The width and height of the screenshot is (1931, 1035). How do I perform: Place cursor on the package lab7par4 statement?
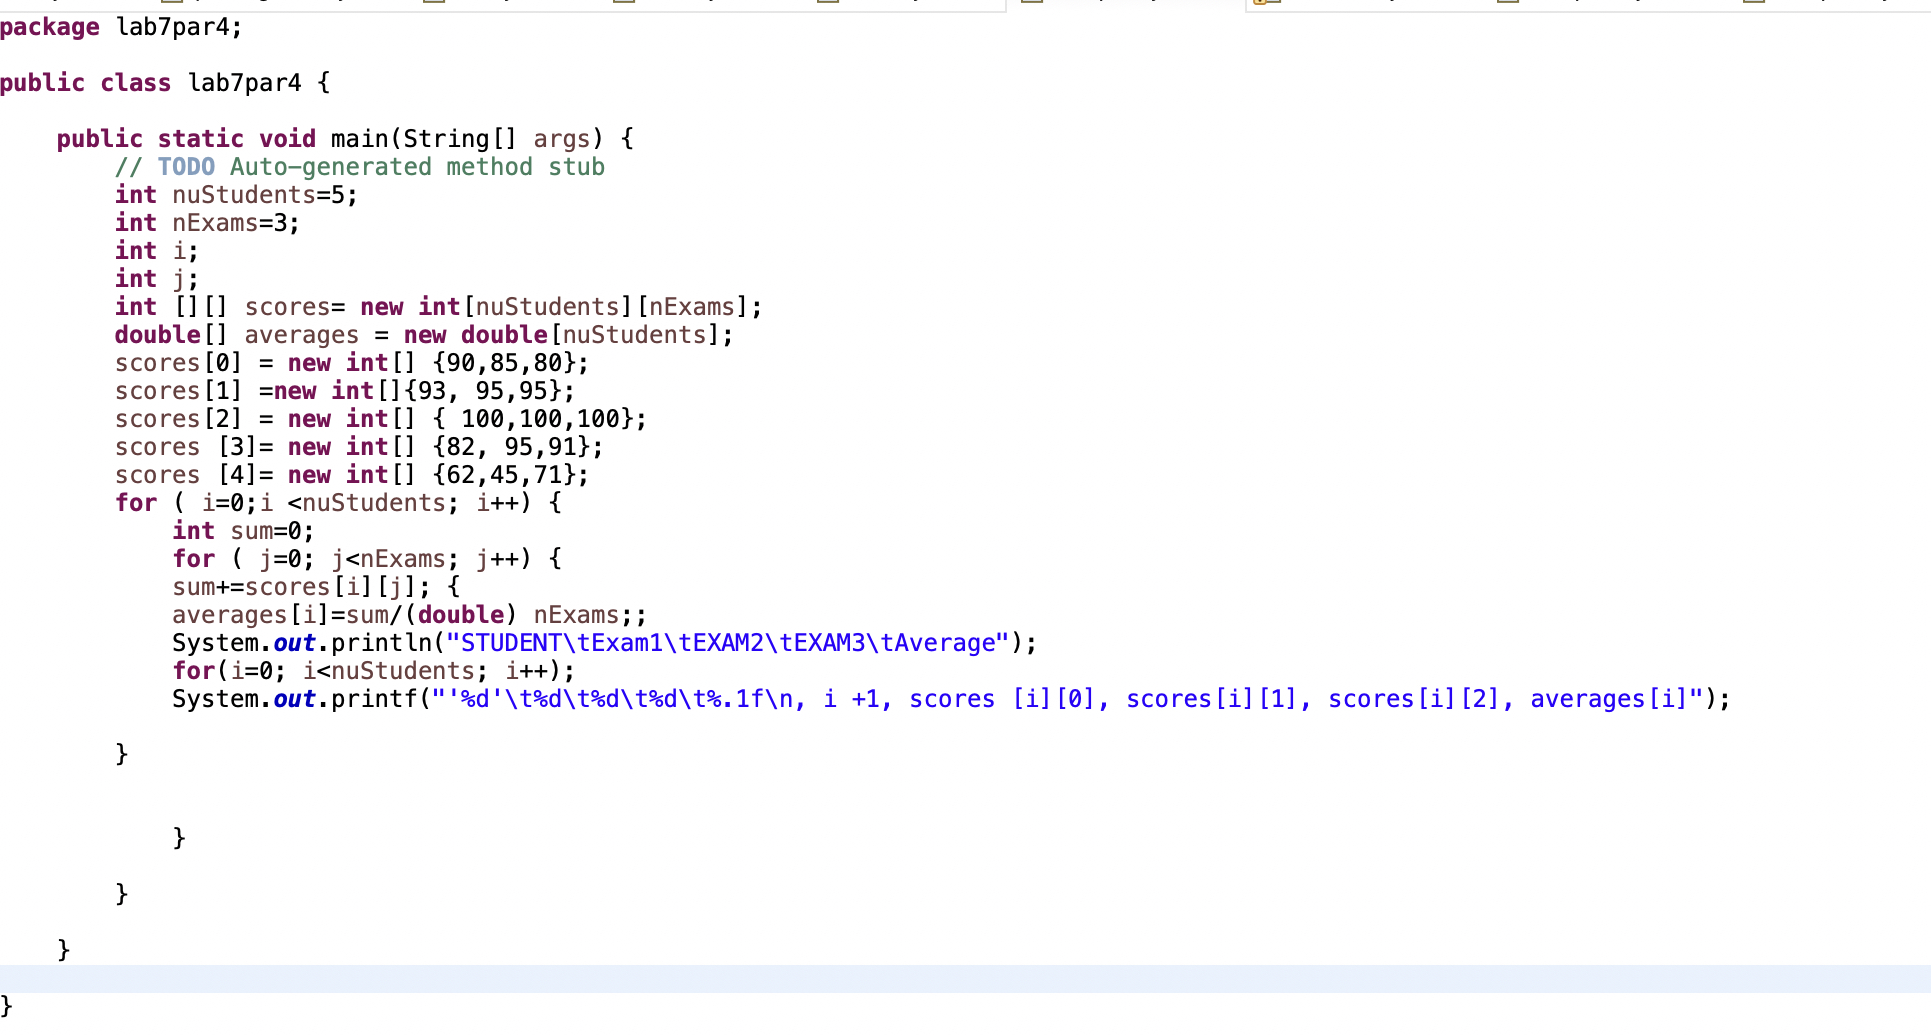pyautogui.click(x=120, y=27)
